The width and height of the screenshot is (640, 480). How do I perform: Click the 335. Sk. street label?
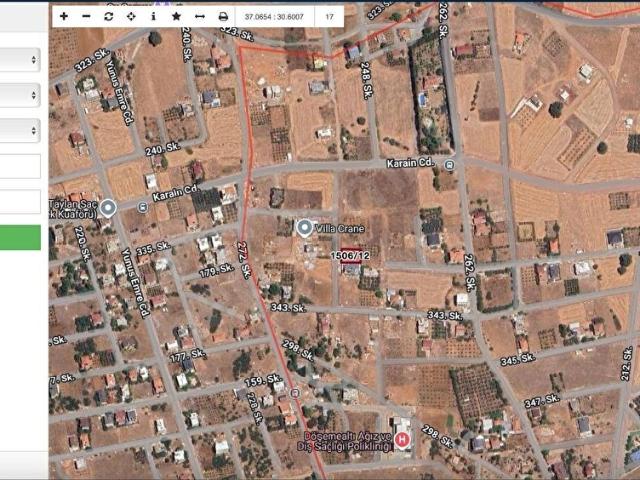click(153, 248)
